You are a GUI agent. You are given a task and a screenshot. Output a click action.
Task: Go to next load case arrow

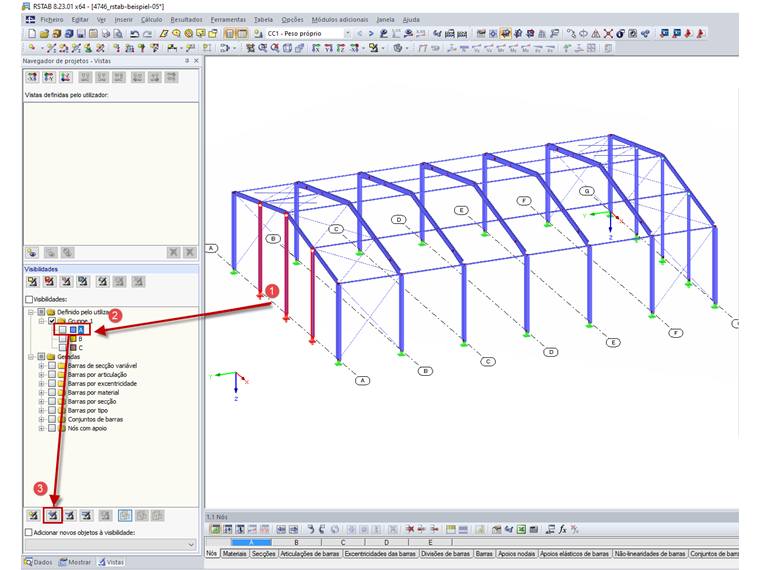coord(371,33)
